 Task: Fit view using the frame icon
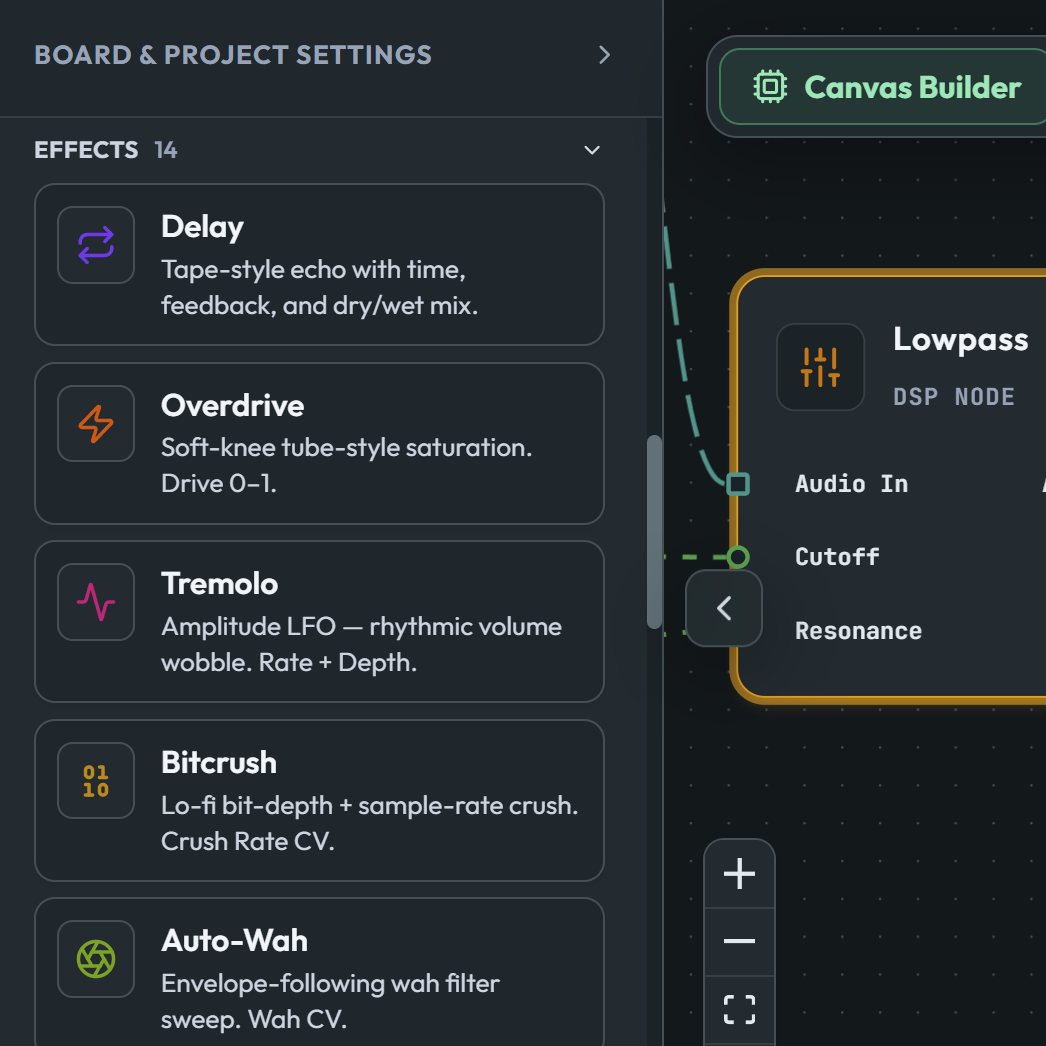[739, 1009]
